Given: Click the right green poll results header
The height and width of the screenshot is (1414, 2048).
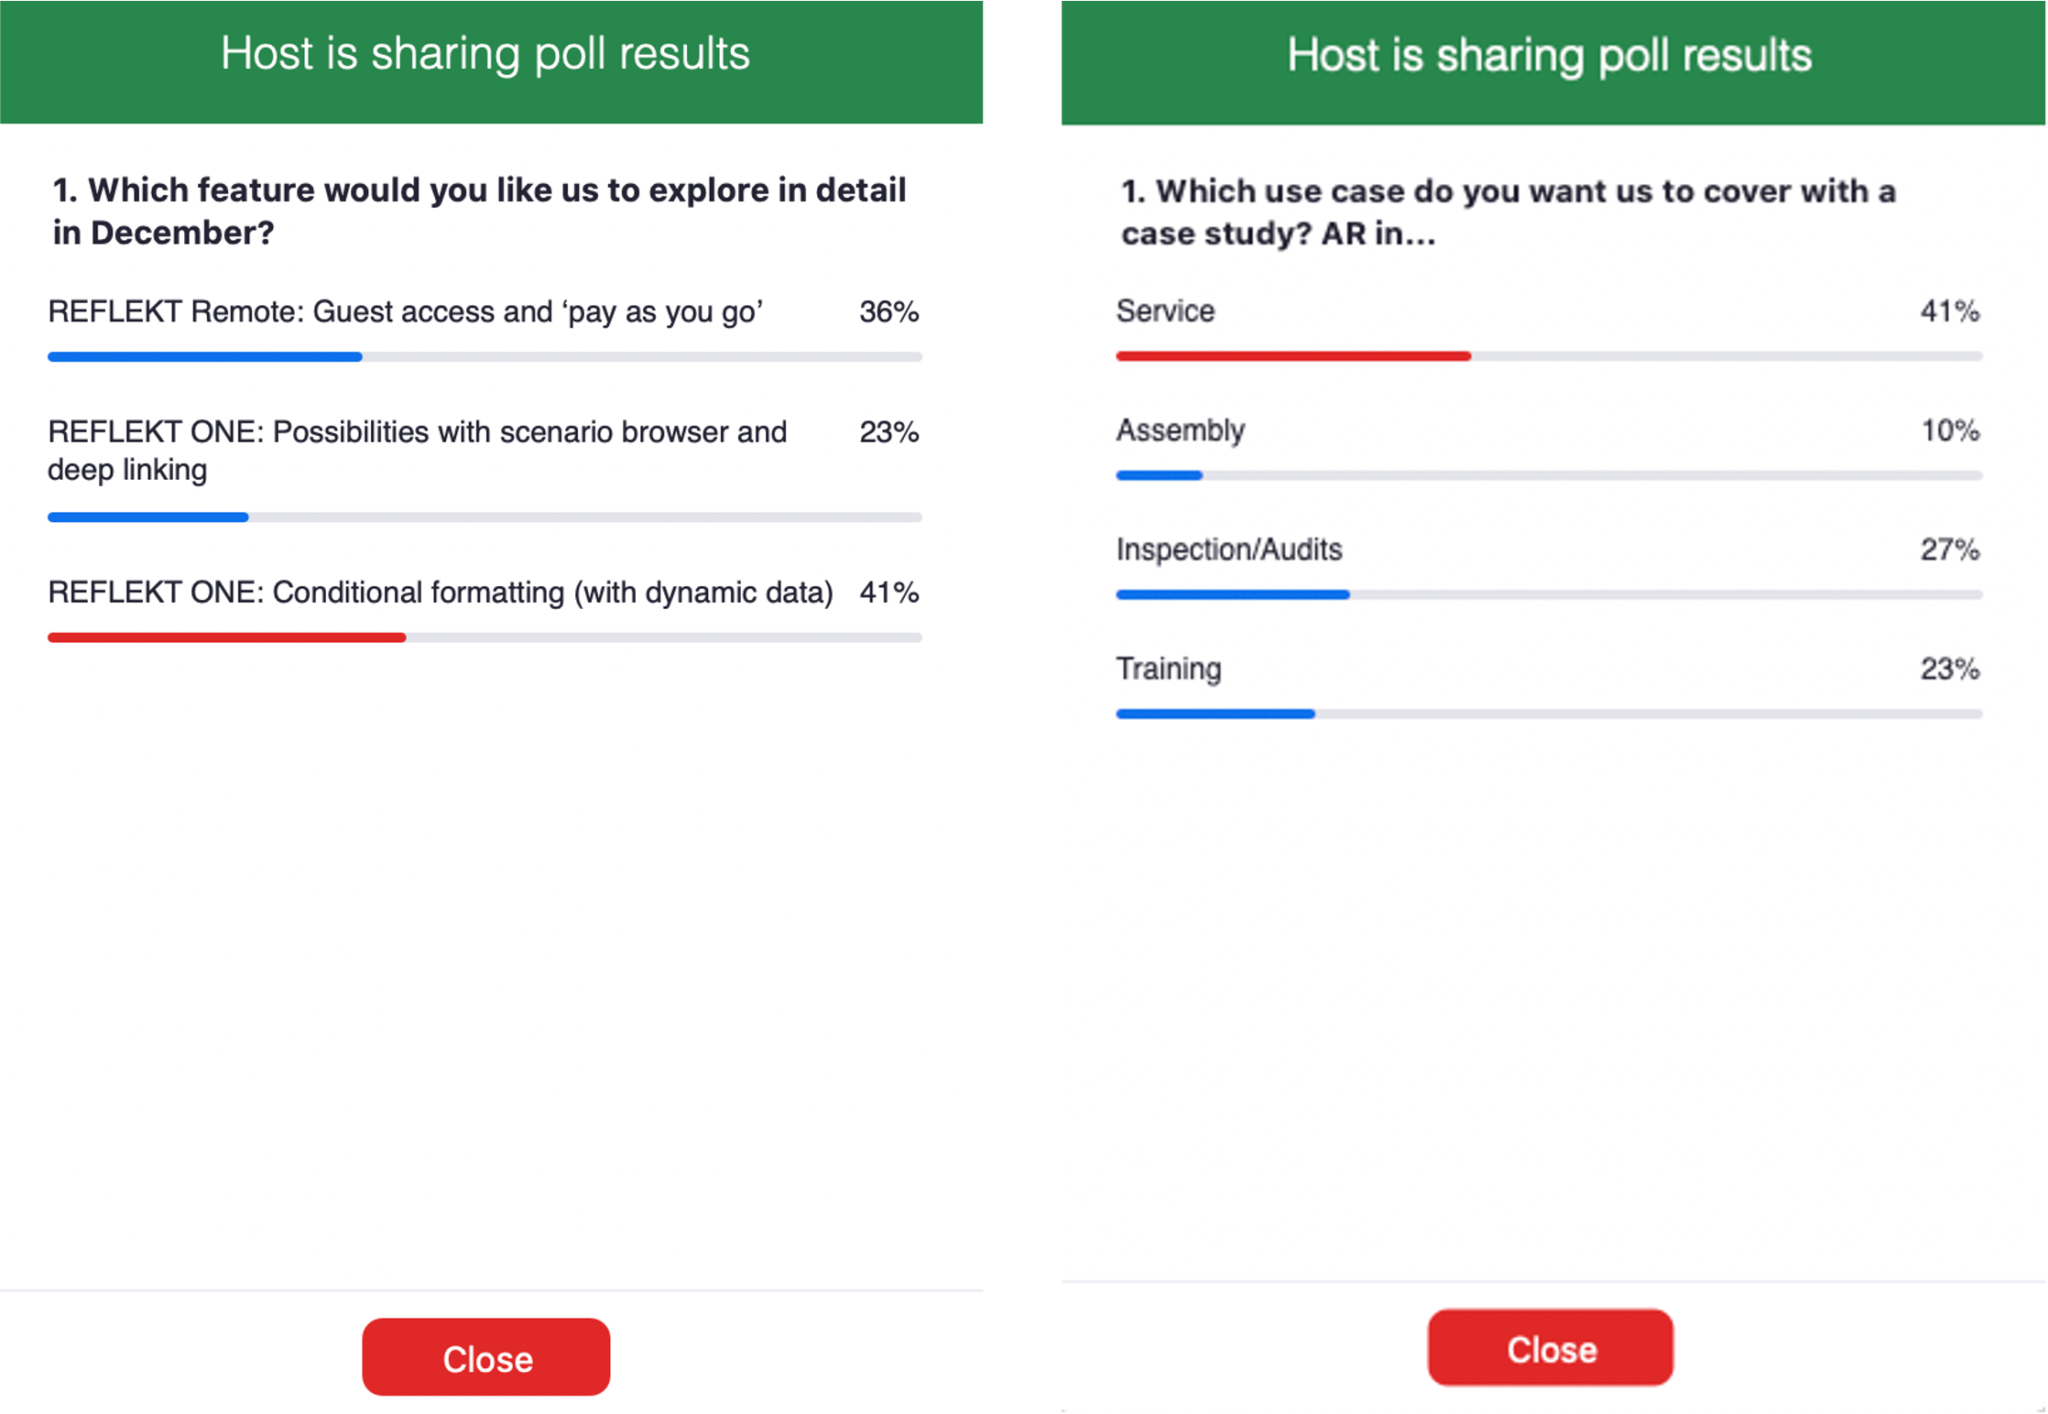Looking at the screenshot, I should coord(1553,62).
